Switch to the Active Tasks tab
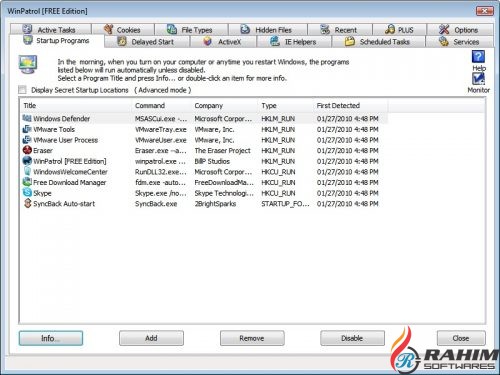 tap(51, 29)
